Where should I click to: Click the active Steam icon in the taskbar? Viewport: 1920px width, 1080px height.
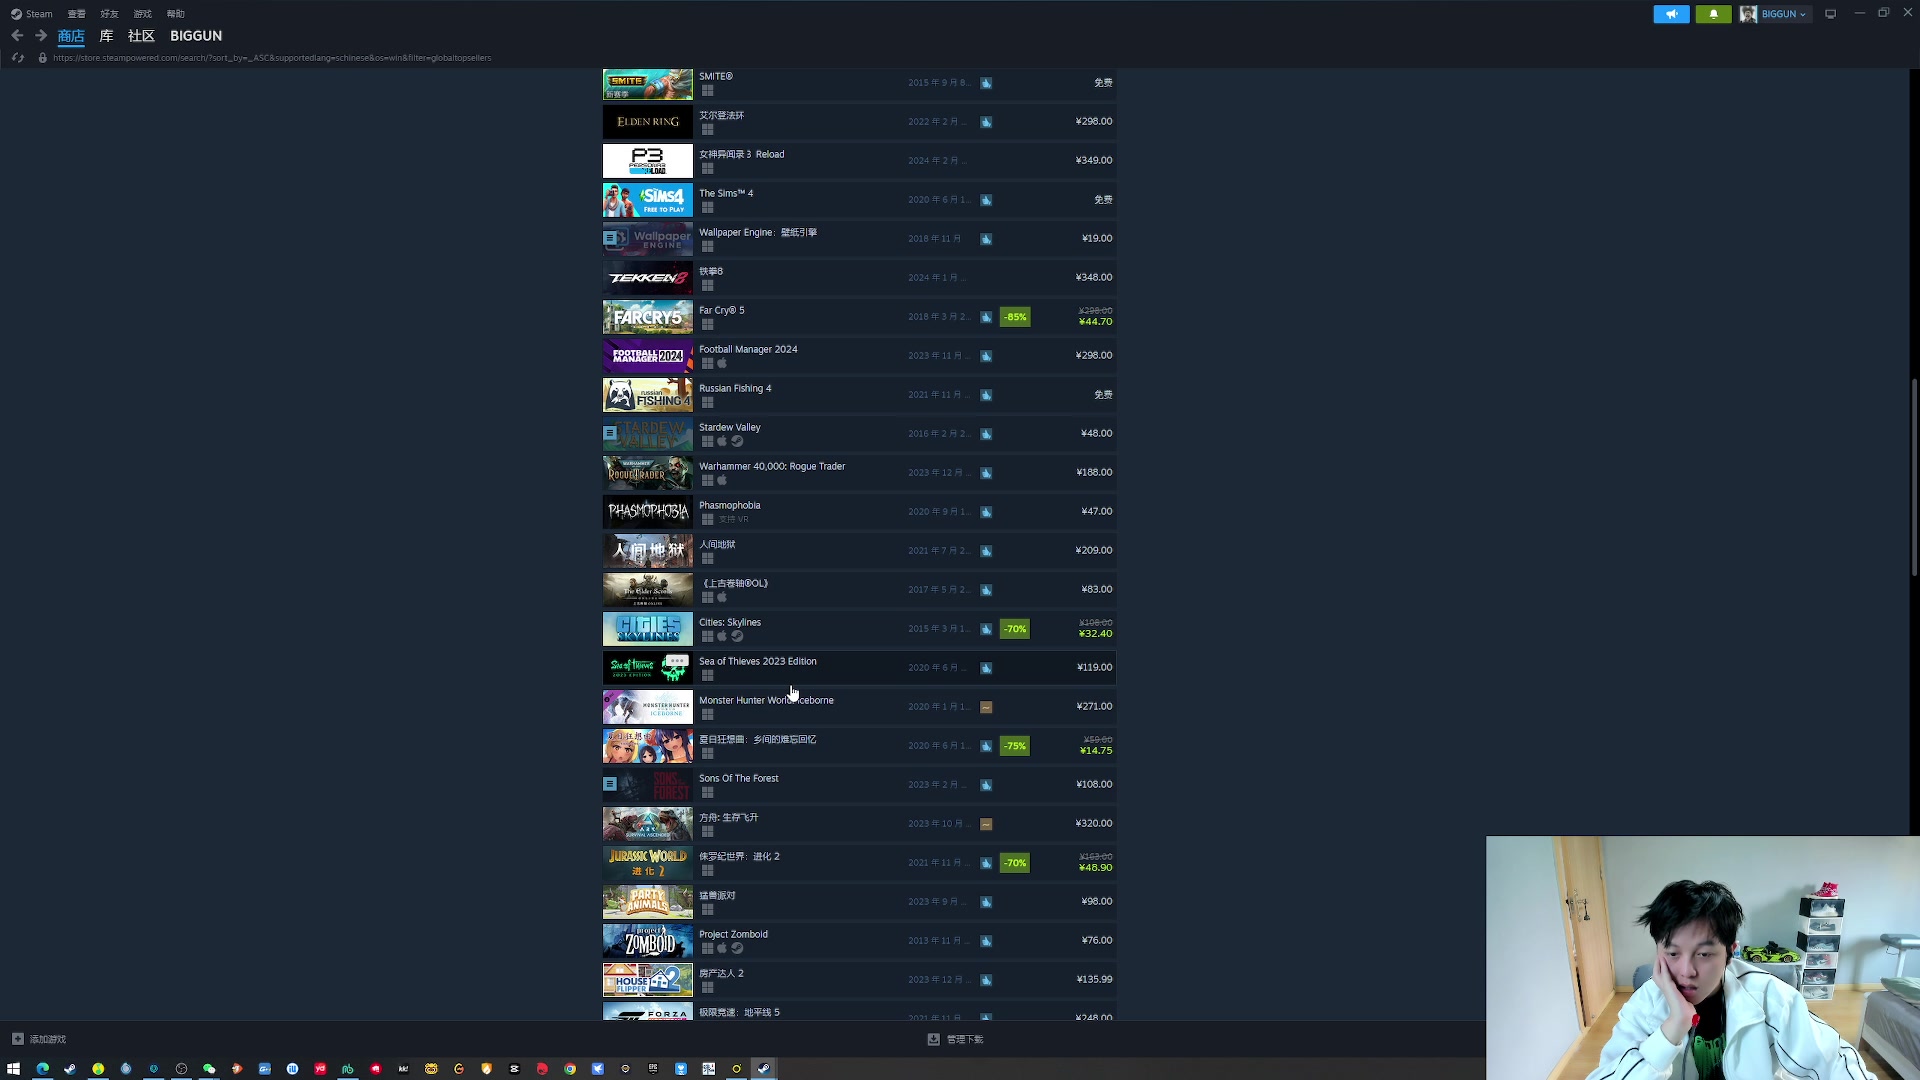763,1068
